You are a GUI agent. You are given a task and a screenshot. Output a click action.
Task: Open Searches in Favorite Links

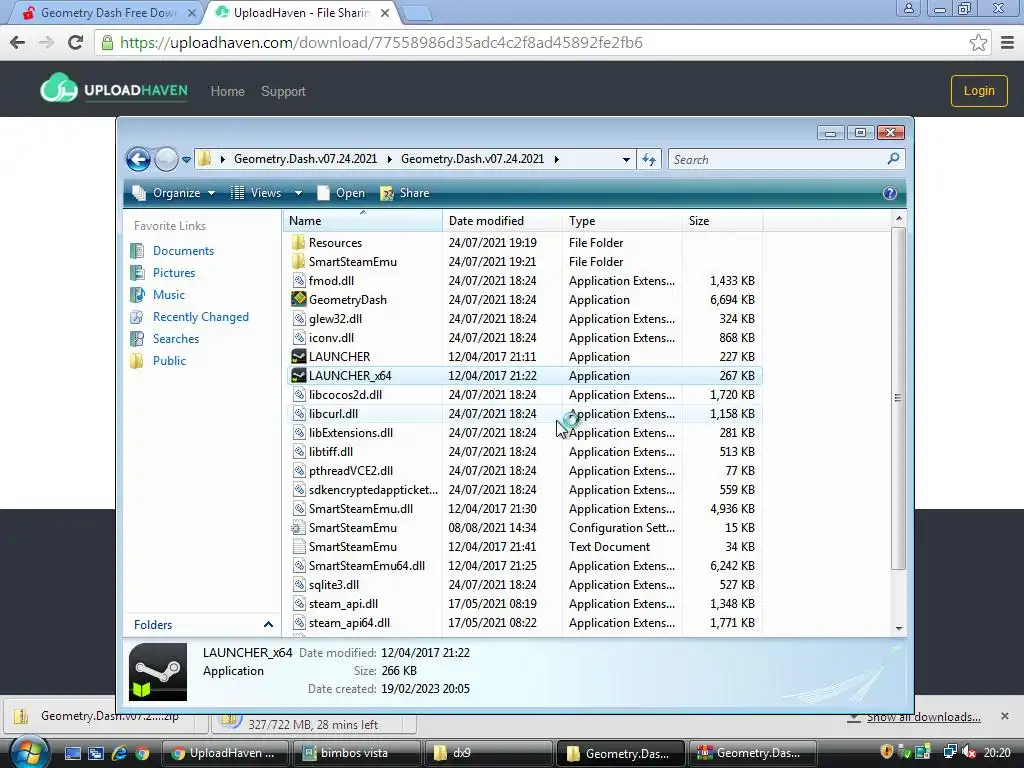click(x=176, y=339)
